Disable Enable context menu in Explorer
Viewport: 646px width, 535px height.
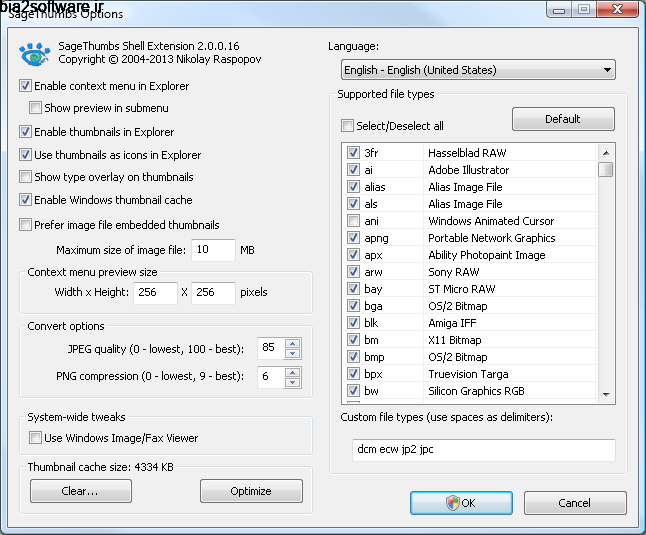pyautogui.click(x=25, y=86)
